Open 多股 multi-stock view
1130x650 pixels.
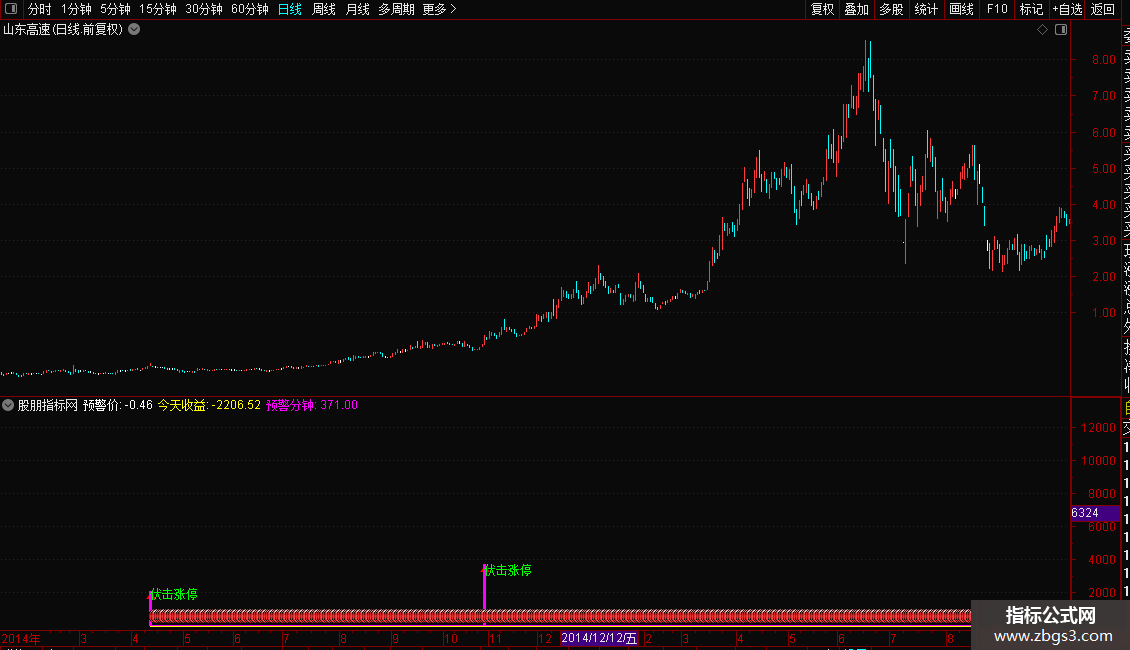point(891,9)
